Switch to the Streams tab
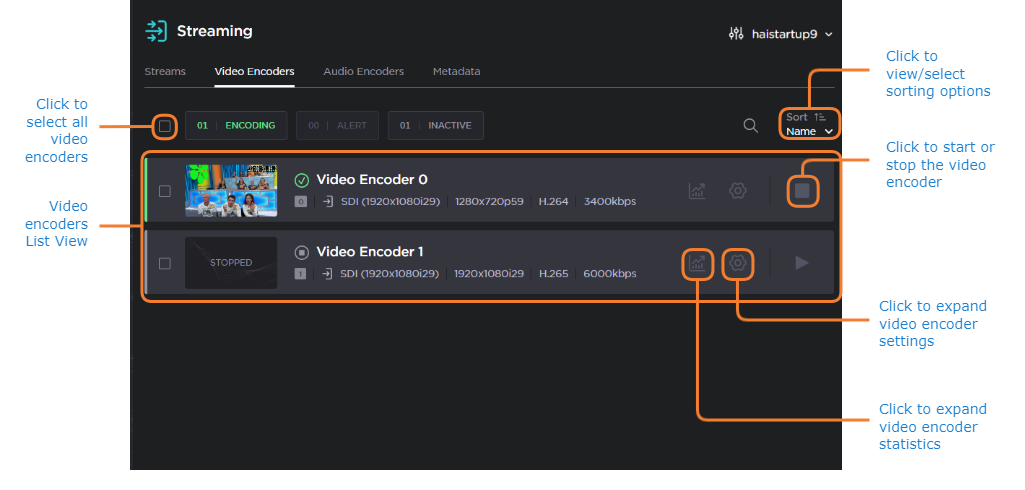1025x490 pixels. pyautogui.click(x=165, y=72)
